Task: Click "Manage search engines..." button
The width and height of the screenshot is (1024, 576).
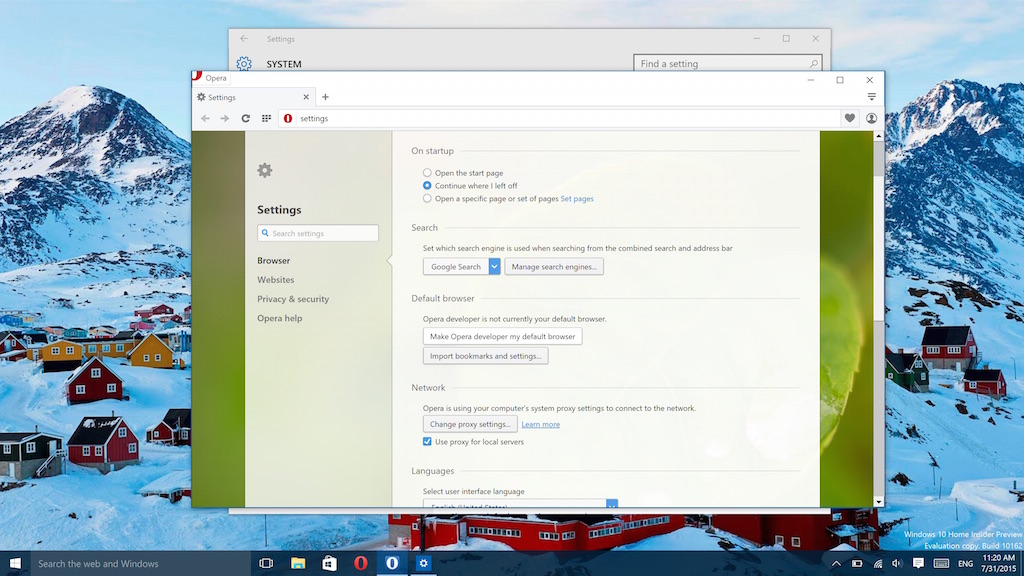Action: pyautogui.click(x=554, y=267)
